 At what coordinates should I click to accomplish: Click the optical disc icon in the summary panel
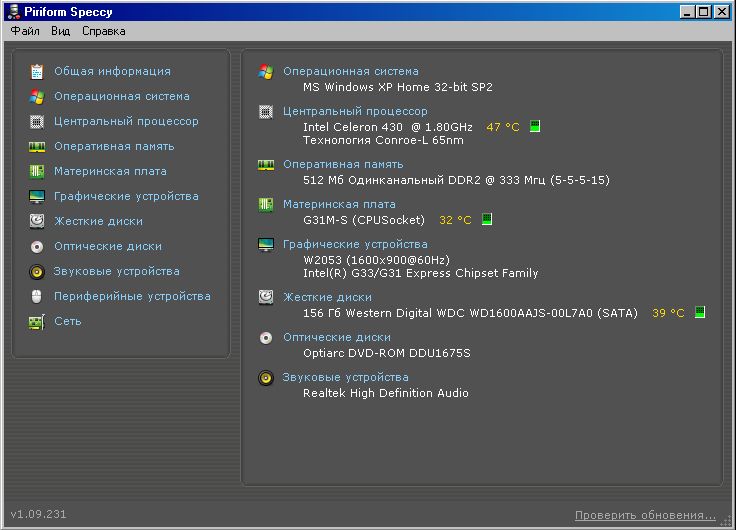pyautogui.click(x=266, y=338)
